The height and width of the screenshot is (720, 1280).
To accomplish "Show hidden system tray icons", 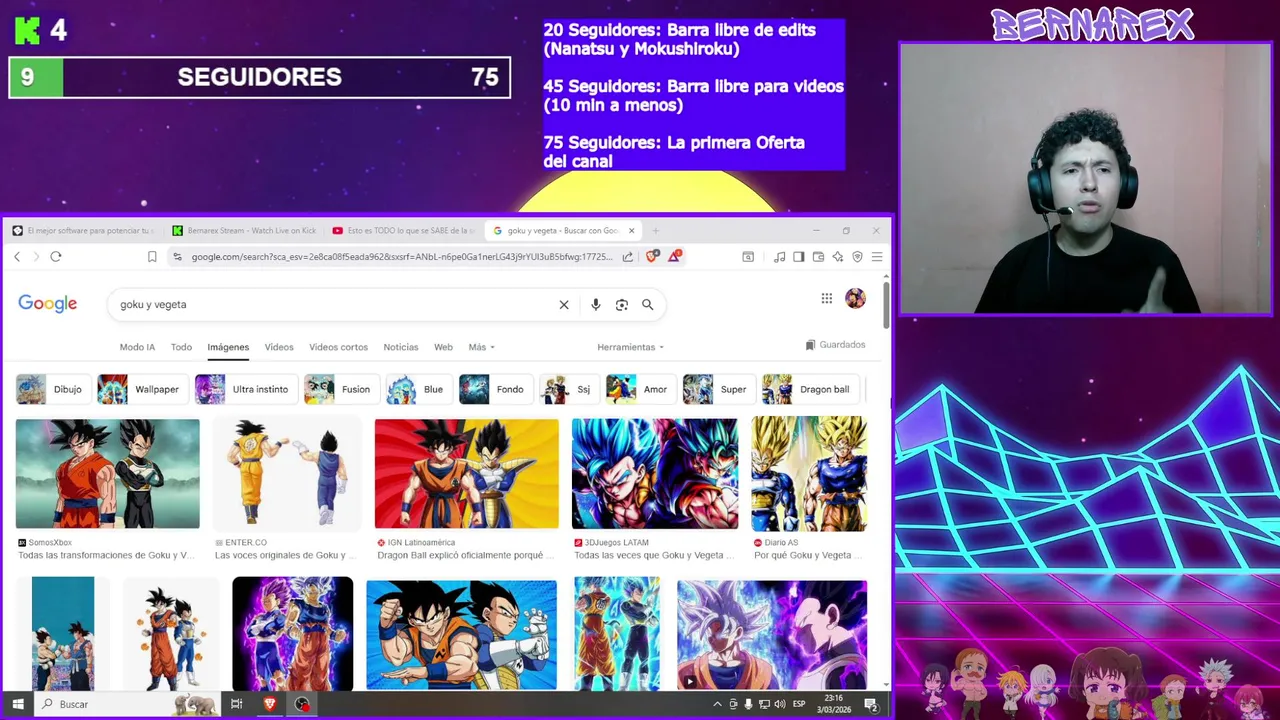I will pos(717,704).
